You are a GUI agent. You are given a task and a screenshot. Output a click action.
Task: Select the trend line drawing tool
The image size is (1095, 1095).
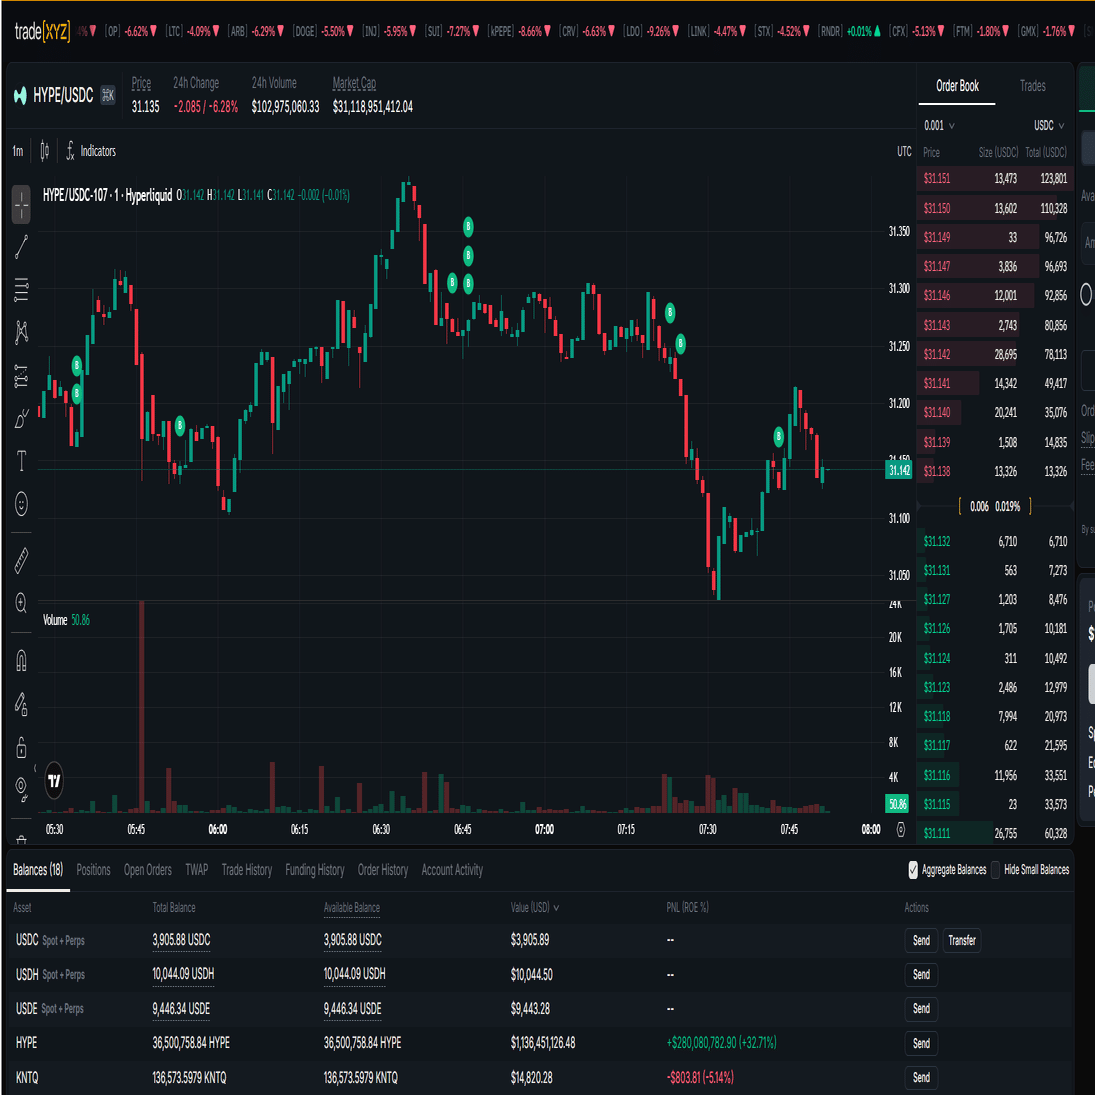point(21,247)
